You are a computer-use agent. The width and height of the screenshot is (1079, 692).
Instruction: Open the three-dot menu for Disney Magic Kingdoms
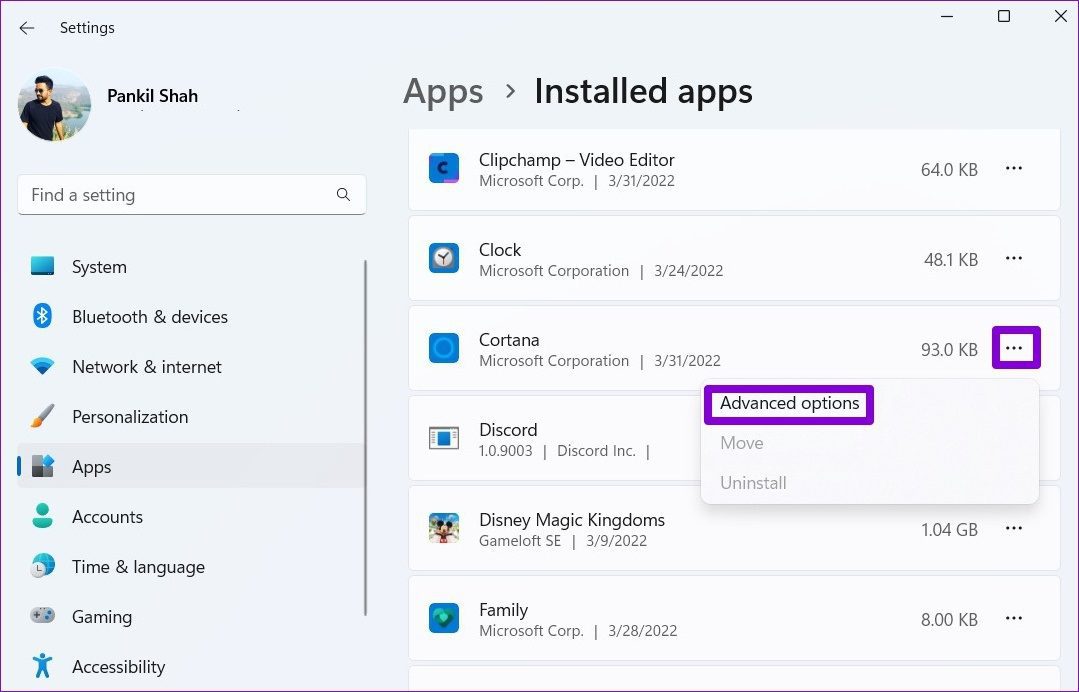click(x=1014, y=529)
